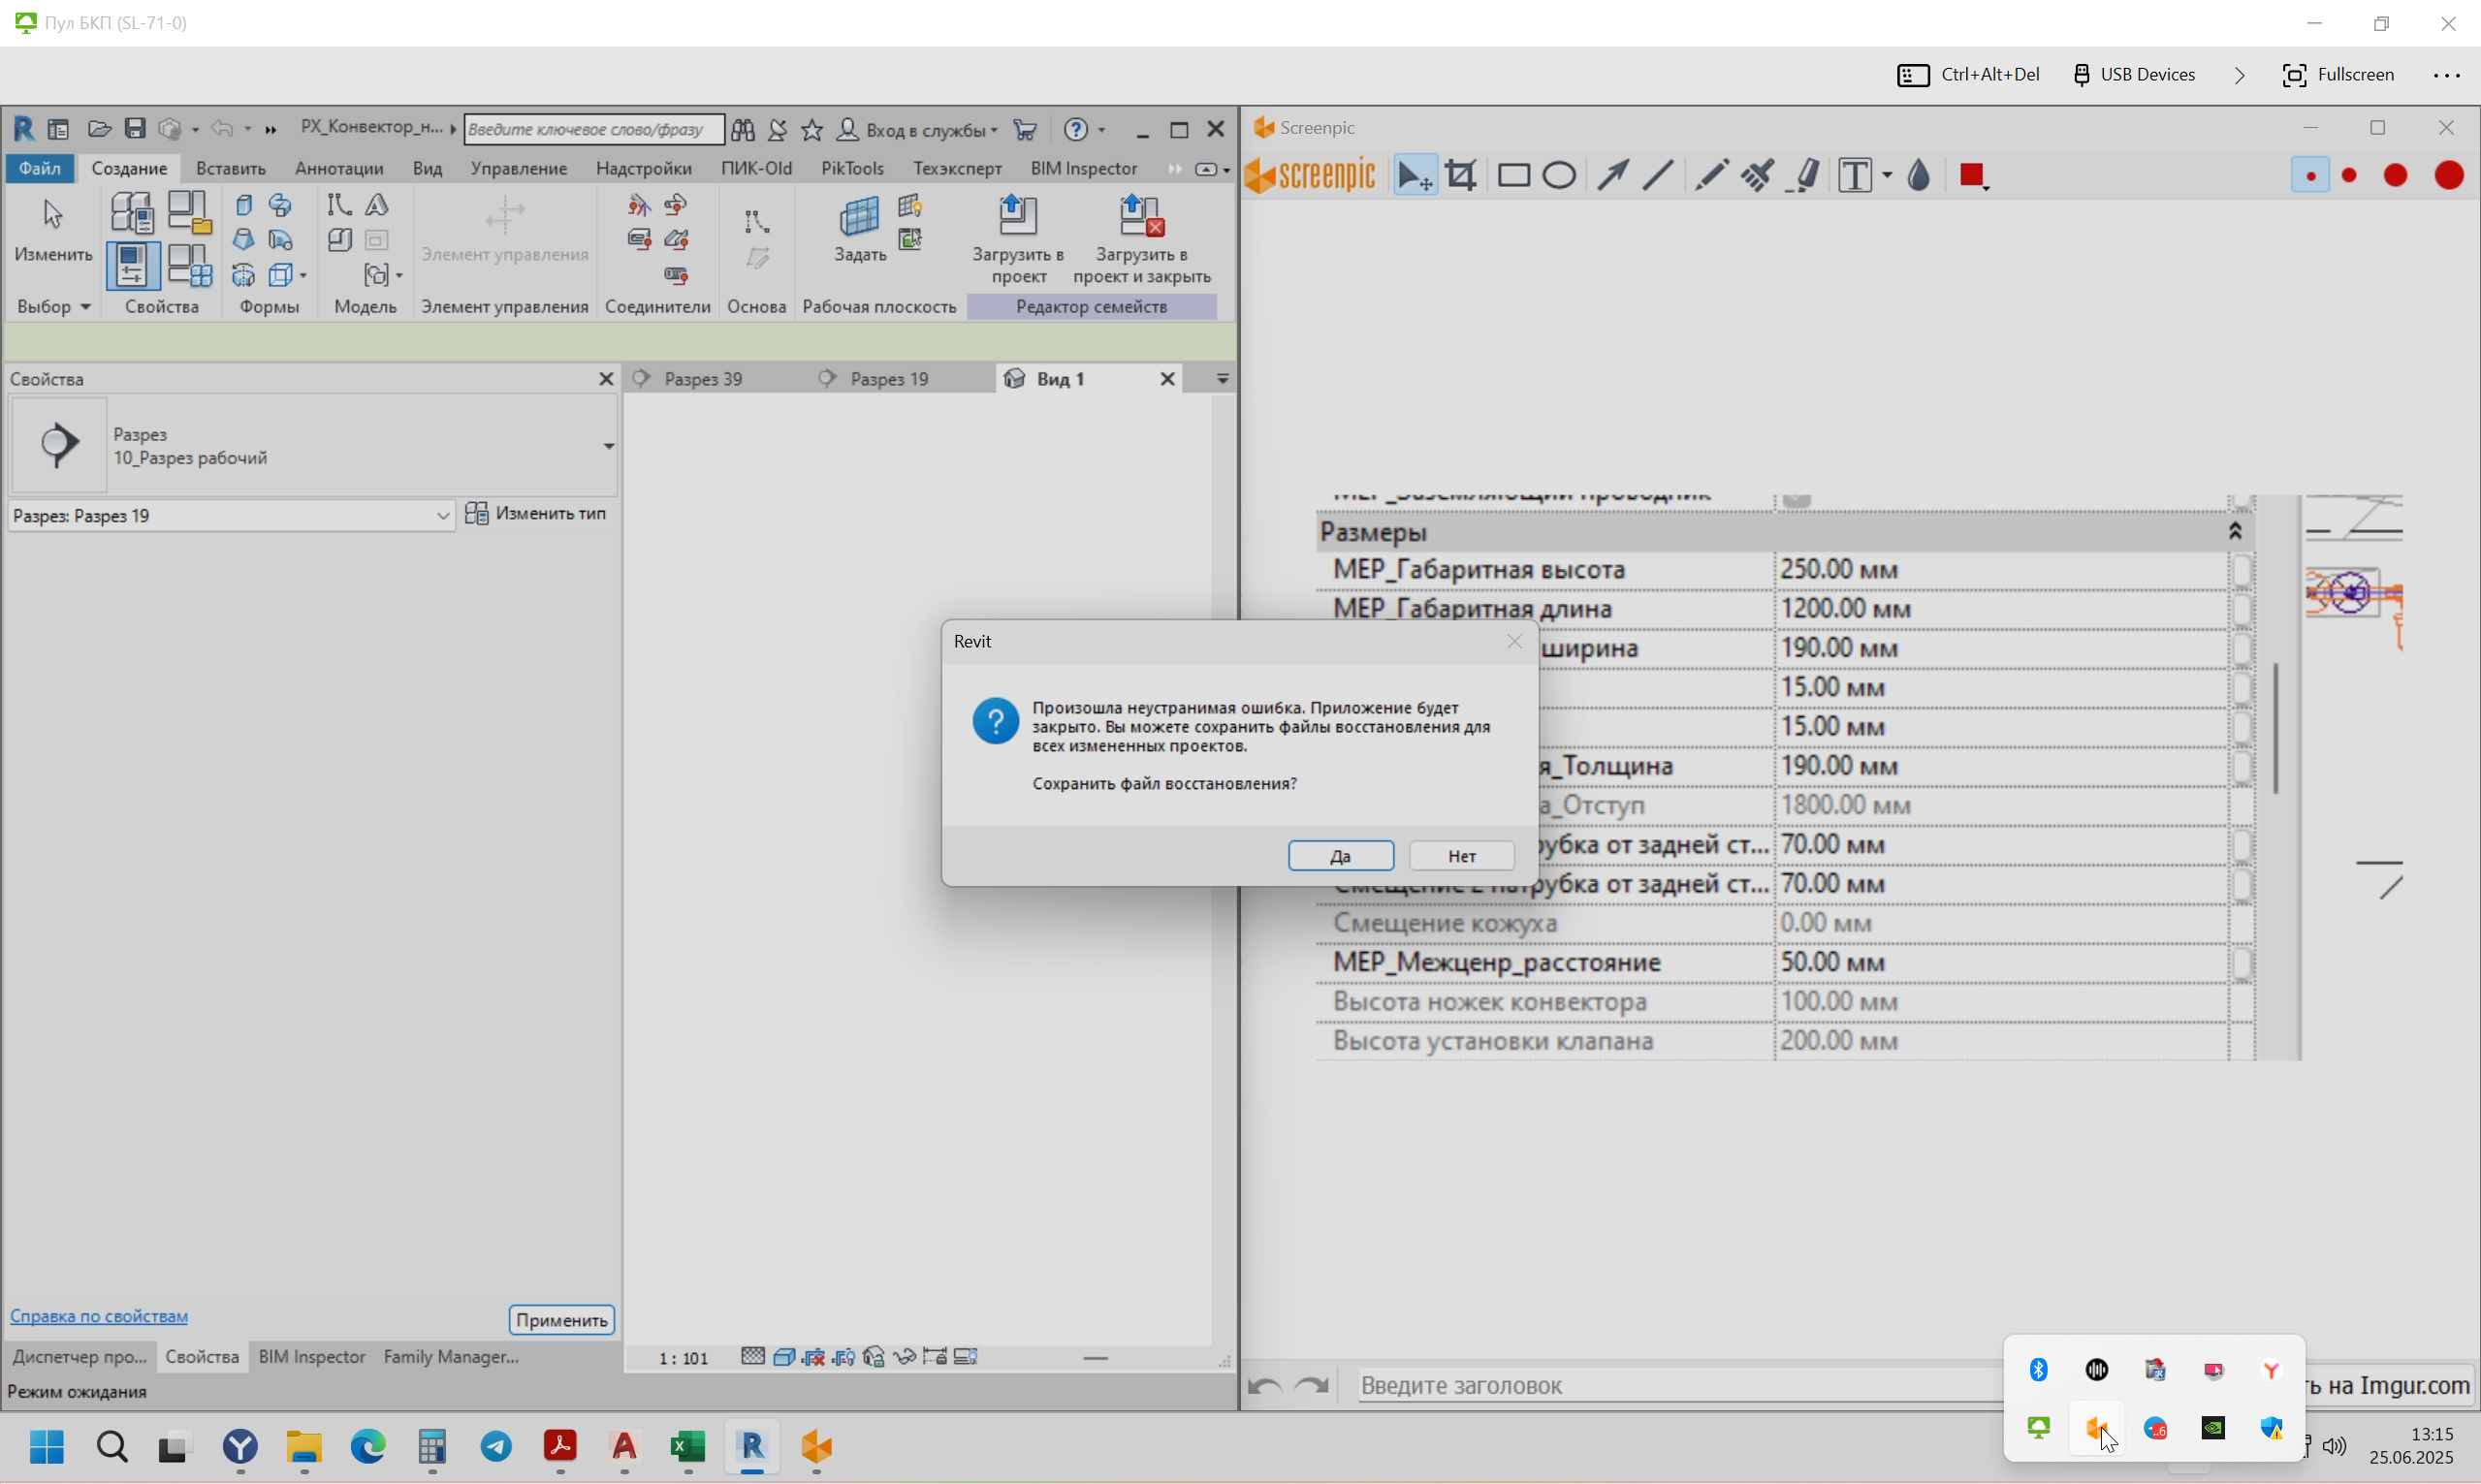Image resolution: width=2481 pixels, height=1484 pixels.
Task: Click the Revit keyword search field
Action: [x=593, y=130]
